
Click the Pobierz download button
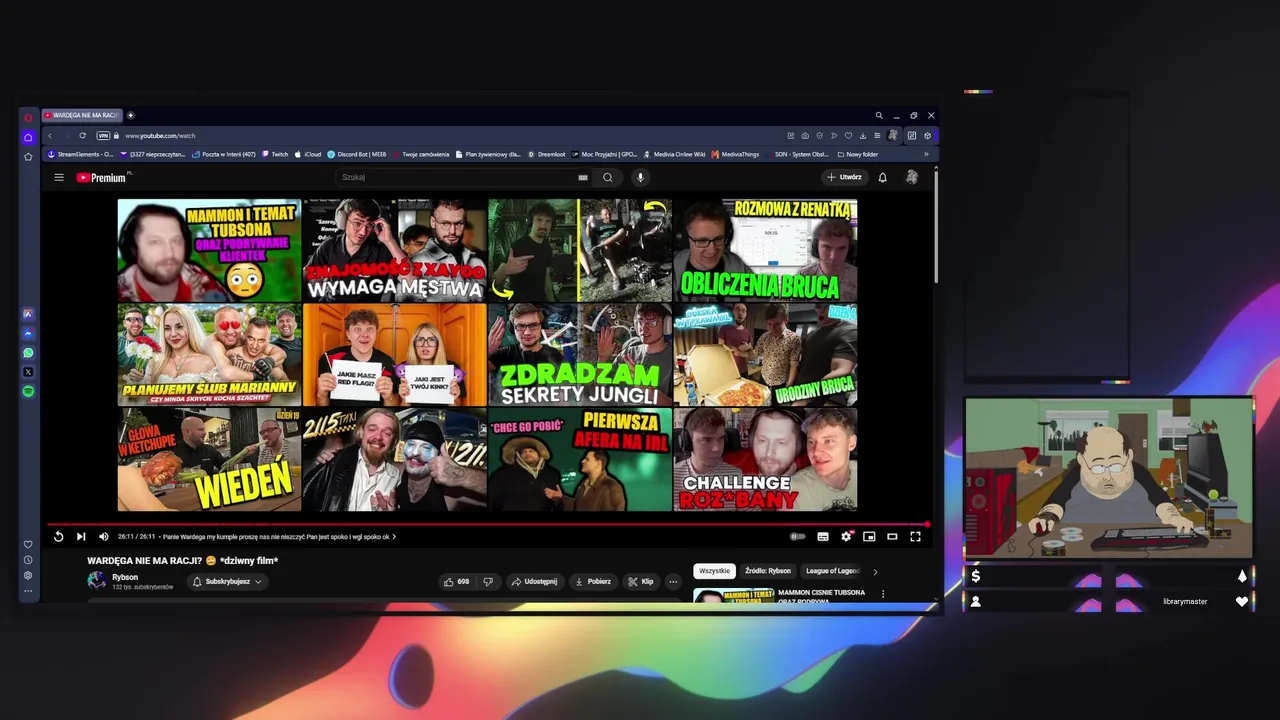(593, 581)
